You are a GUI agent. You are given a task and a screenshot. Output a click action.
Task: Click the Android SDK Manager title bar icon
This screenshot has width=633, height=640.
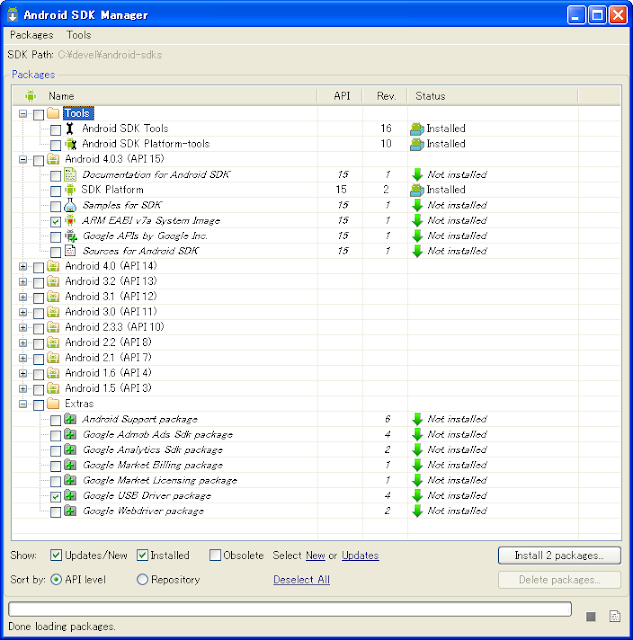13,14
